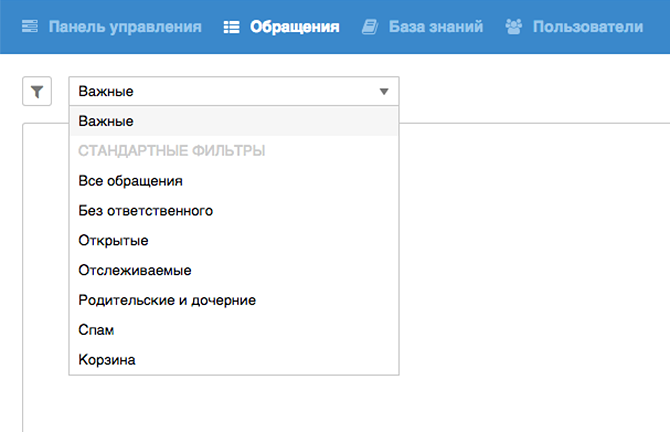Choose Спам filter option
Viewport: 670px width, 432px height.
[234, 330]
